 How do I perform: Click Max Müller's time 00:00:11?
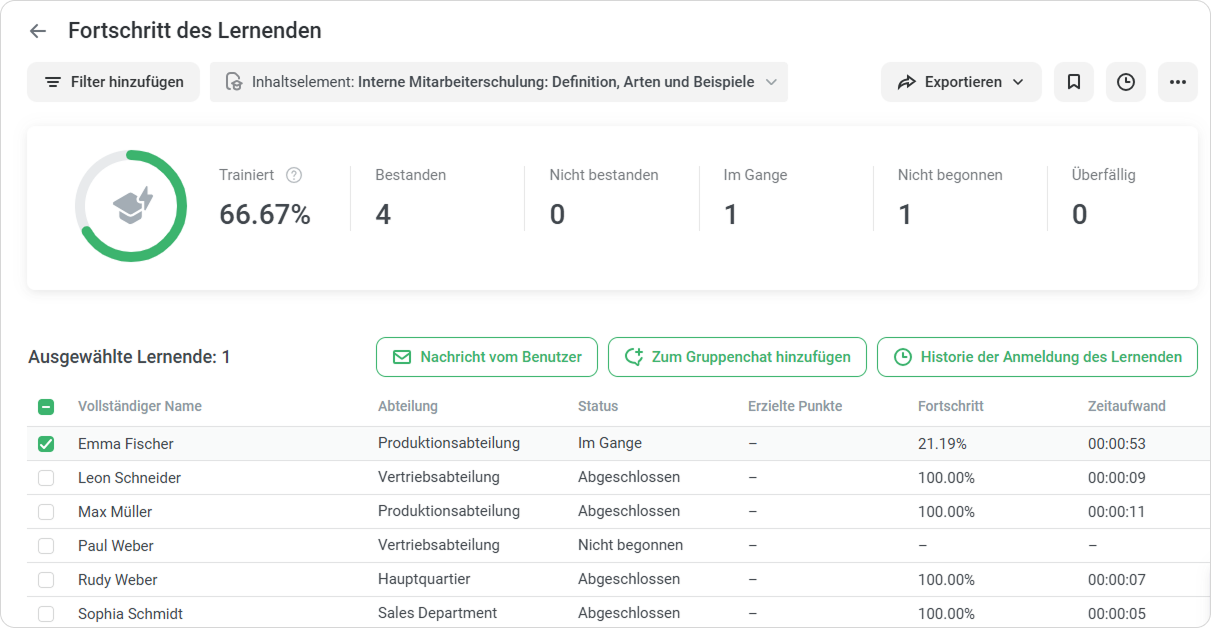(1117, 511)
